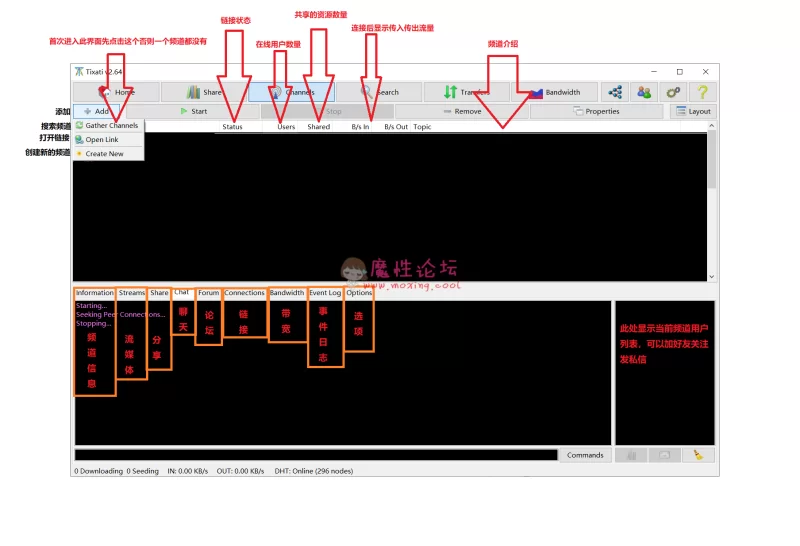Click the 'OUT: 0.00 KB/s' status entry
The image size is (800, 546).
pos(240,471)
